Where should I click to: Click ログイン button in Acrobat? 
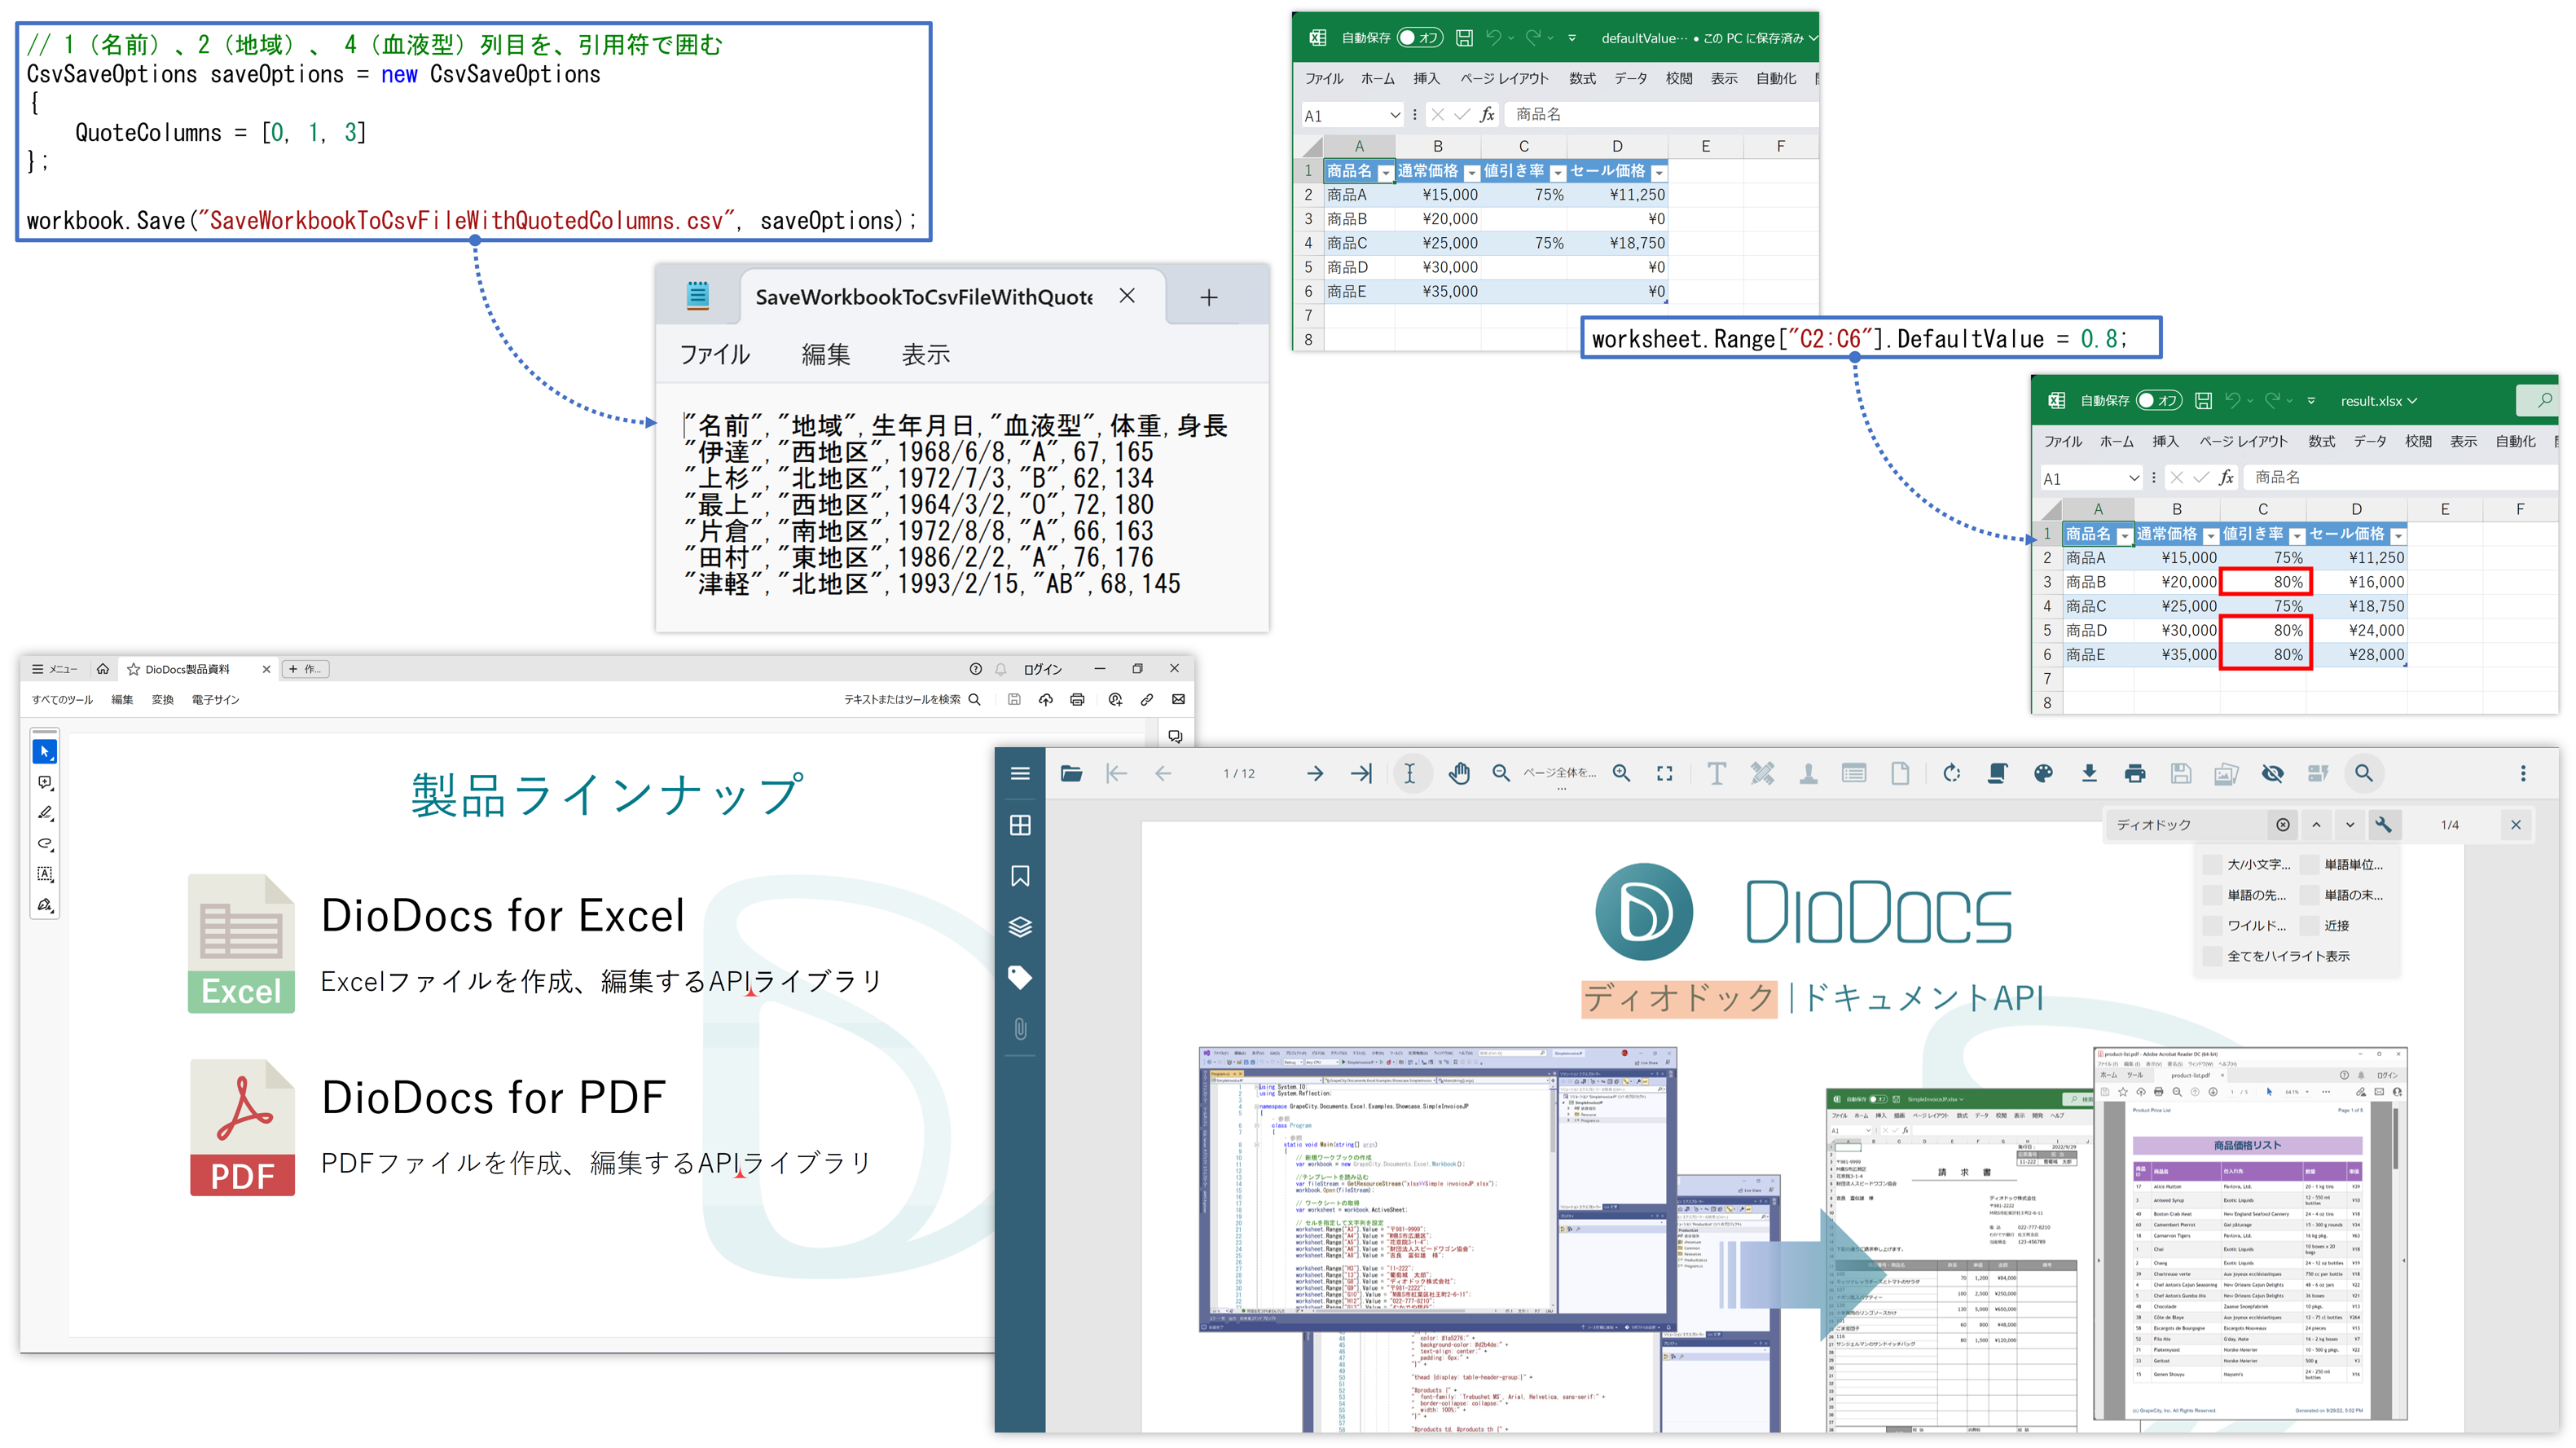[x=1042, y=669]
